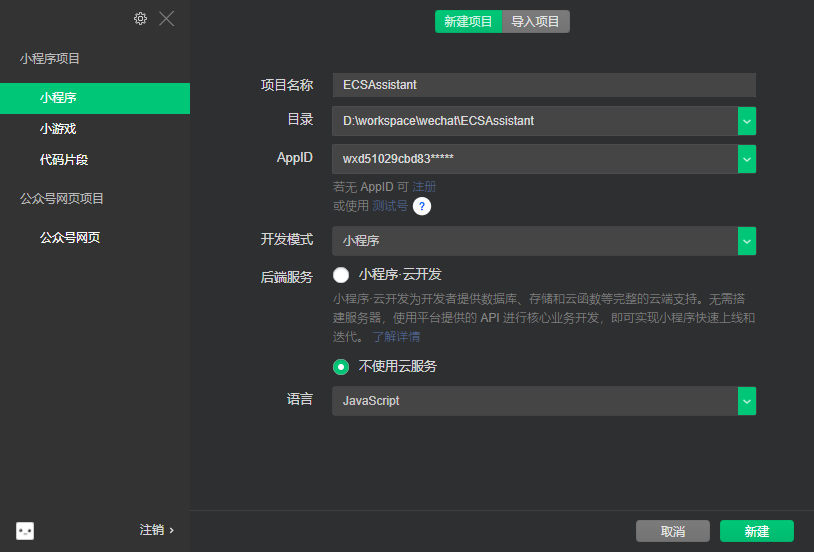
Task: Open the 了解详情 link
Action: (x=396, y=337)
